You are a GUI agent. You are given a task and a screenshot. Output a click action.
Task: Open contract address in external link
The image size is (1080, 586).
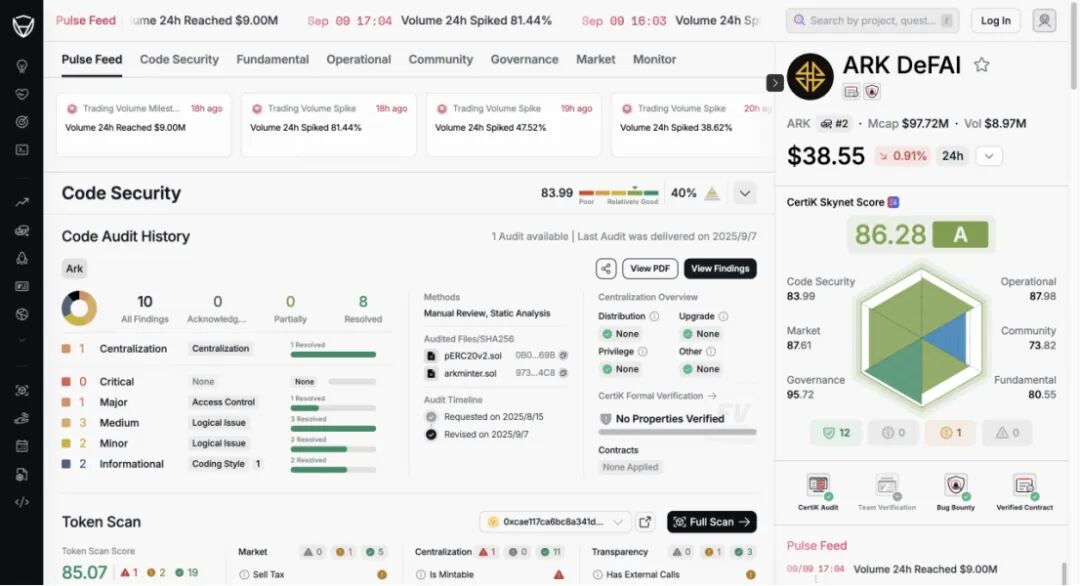(x=645, y=522)
